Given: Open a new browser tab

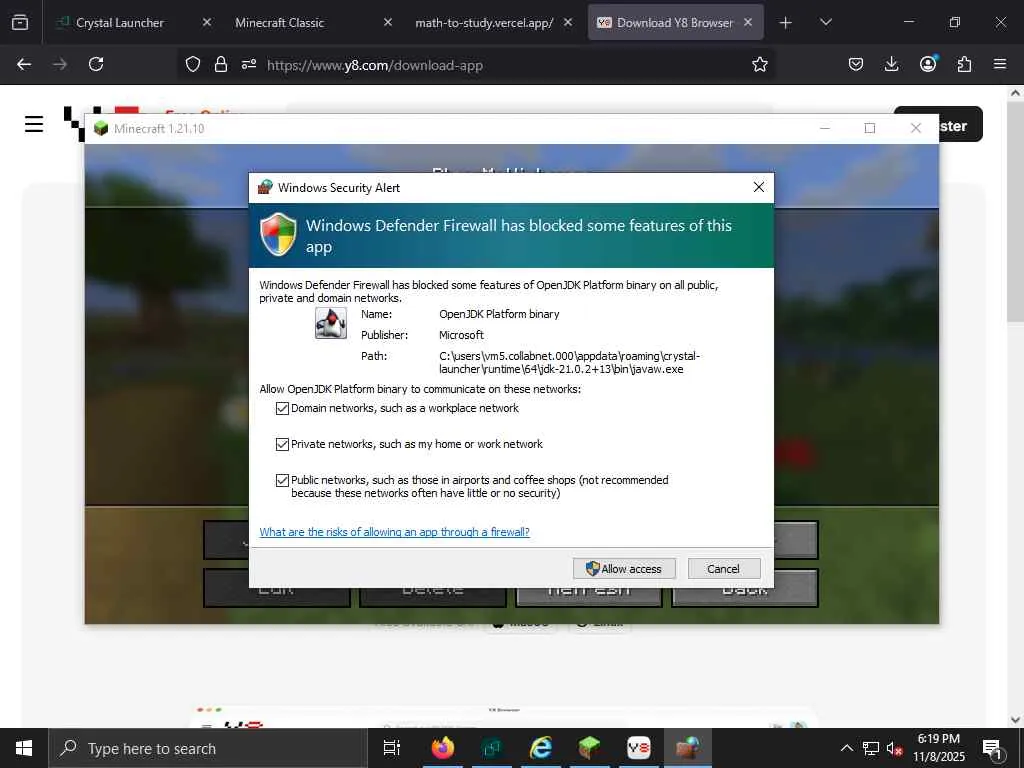Looking at the screenshot, I should point(786,23).
